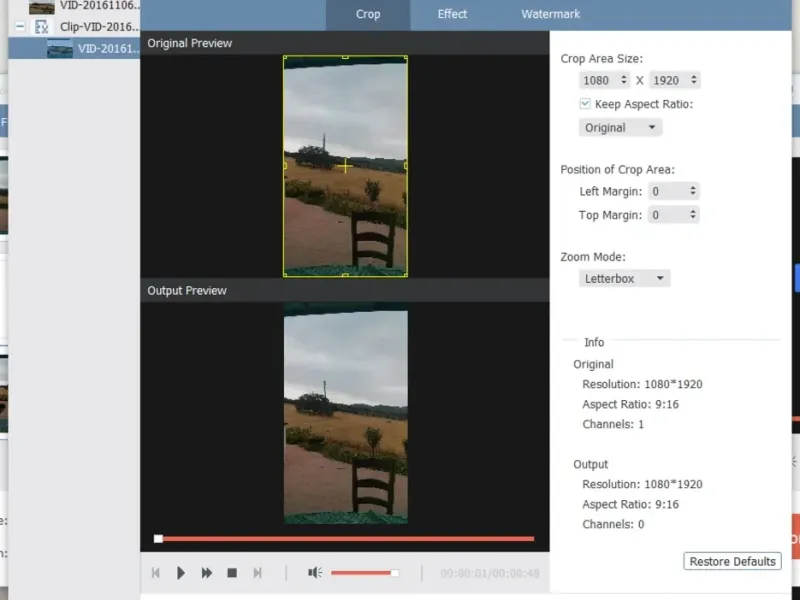Click the VID-20161106 file thumbnail
Screen dimensions: 800x600
tap(41, 7)
